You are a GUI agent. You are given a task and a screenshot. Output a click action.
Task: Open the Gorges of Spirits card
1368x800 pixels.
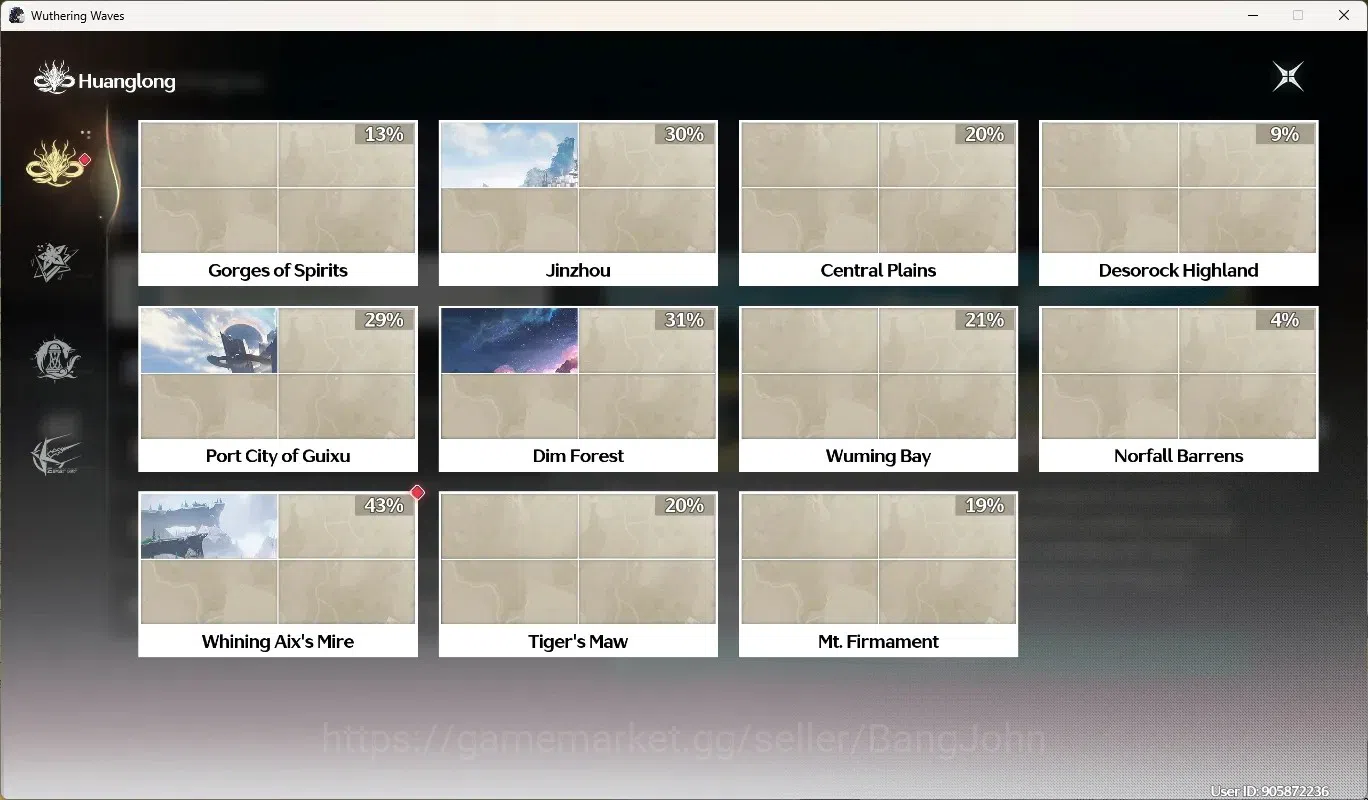tap(278, 203)
